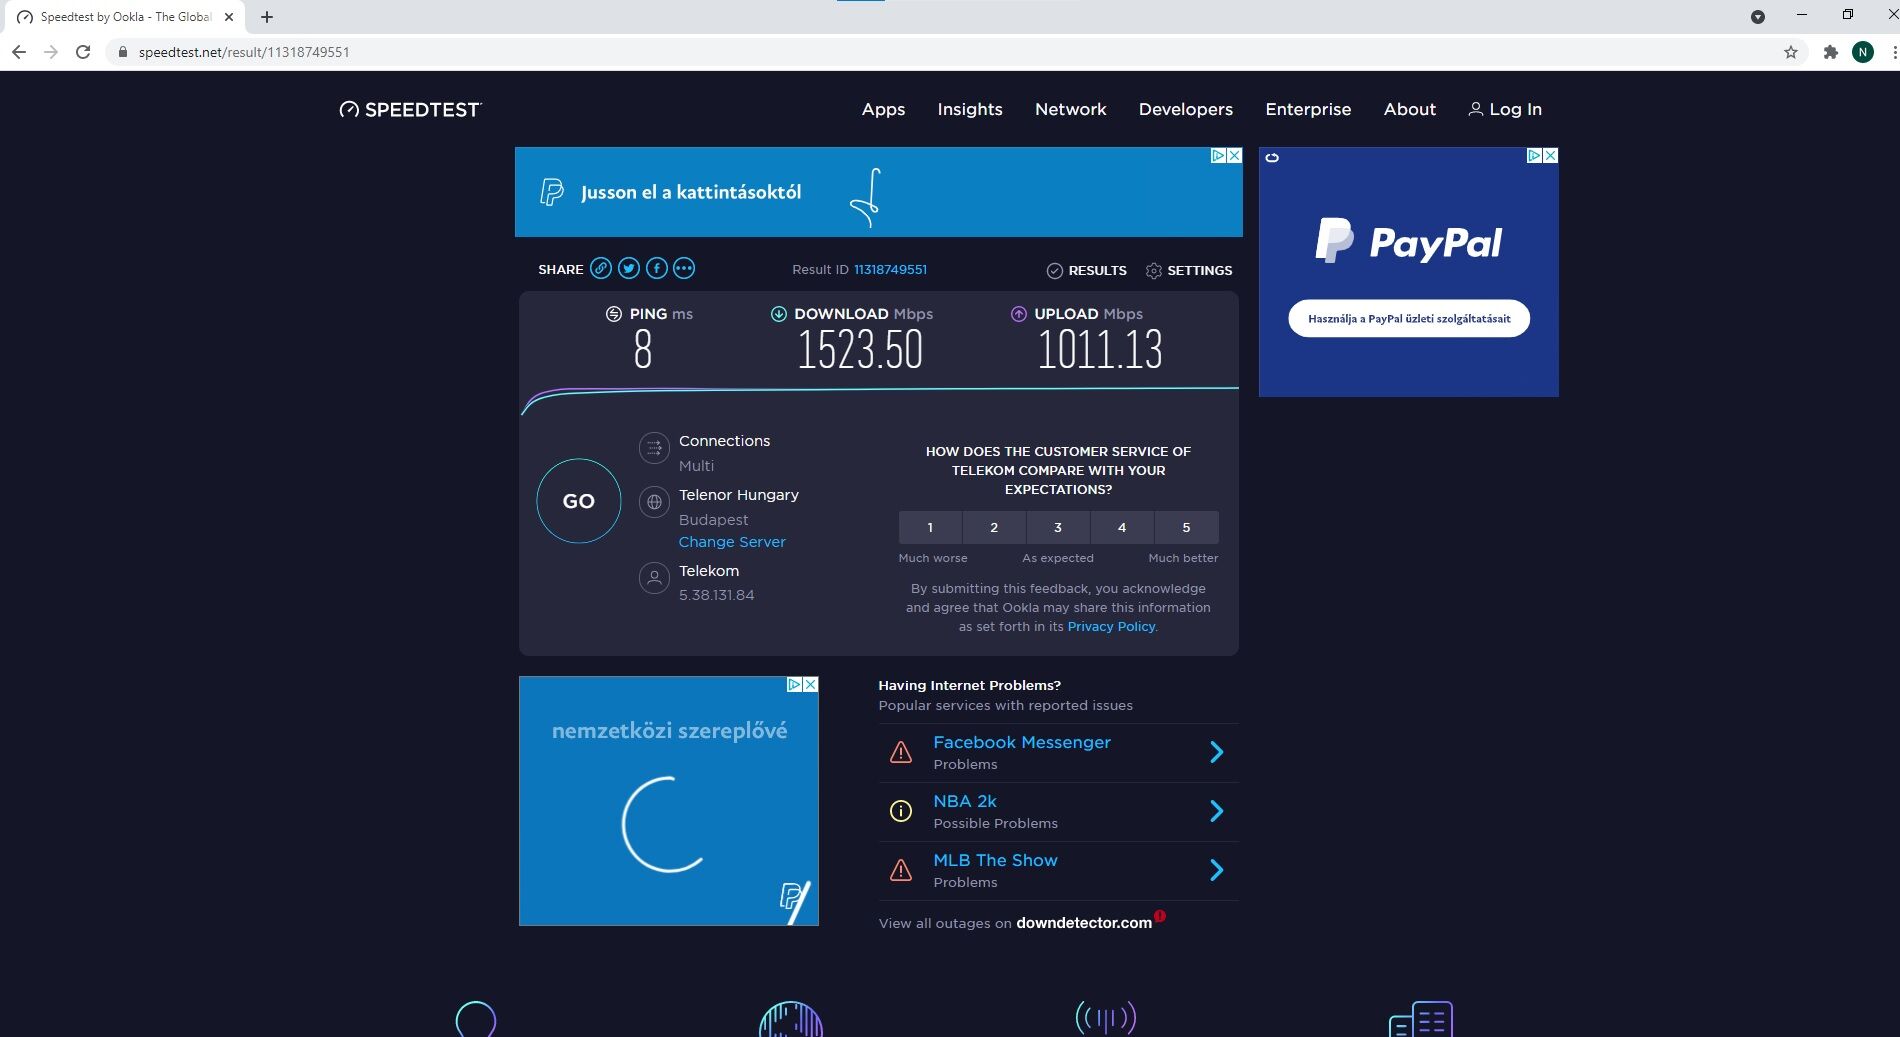Image resolution: width=1900 pixels, height=1037 pixels.
Task: Click the Telenor Hungary globe icon
Action: pos(654,502)
